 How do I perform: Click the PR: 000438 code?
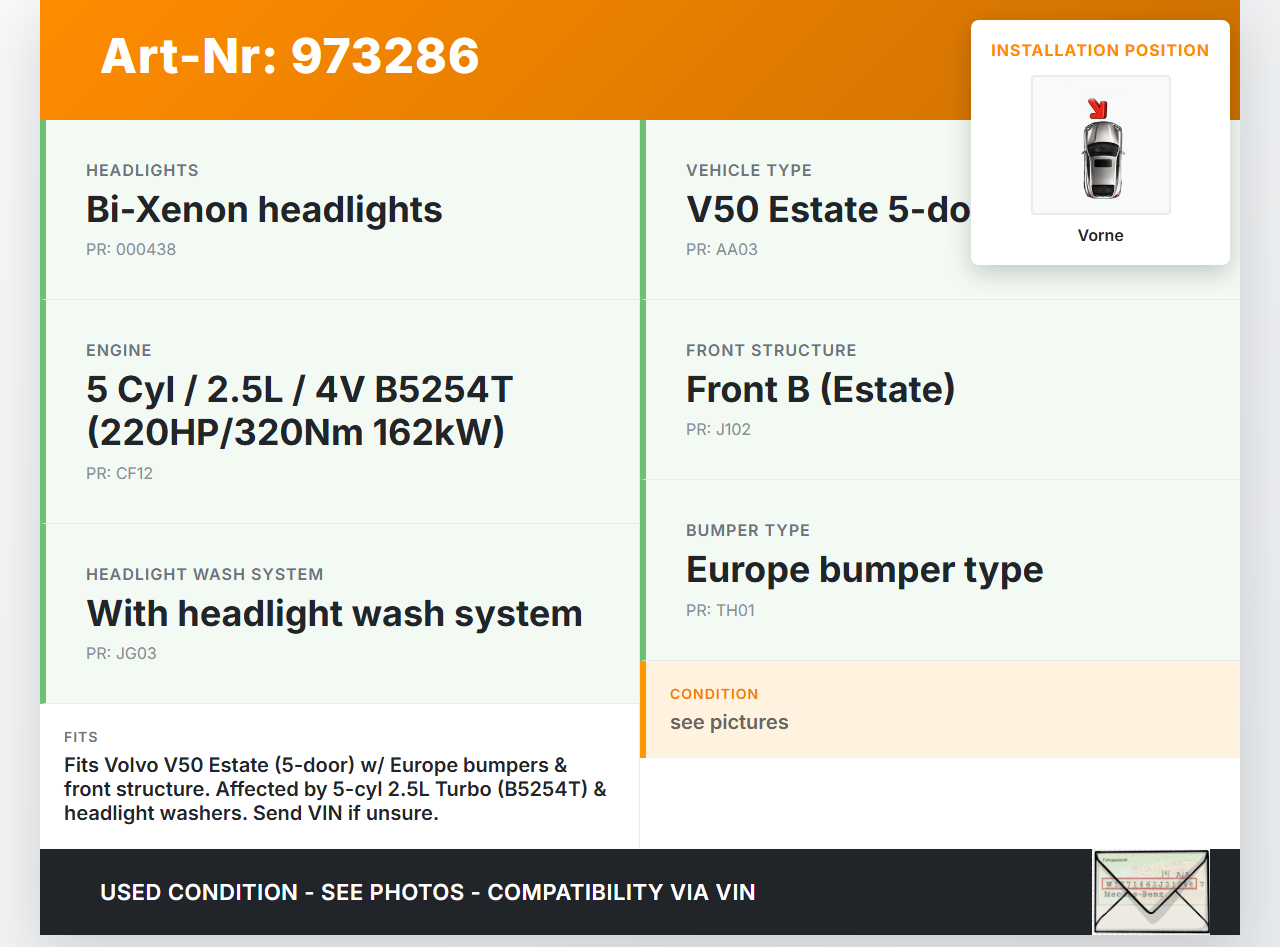click(x=131, y=250)
